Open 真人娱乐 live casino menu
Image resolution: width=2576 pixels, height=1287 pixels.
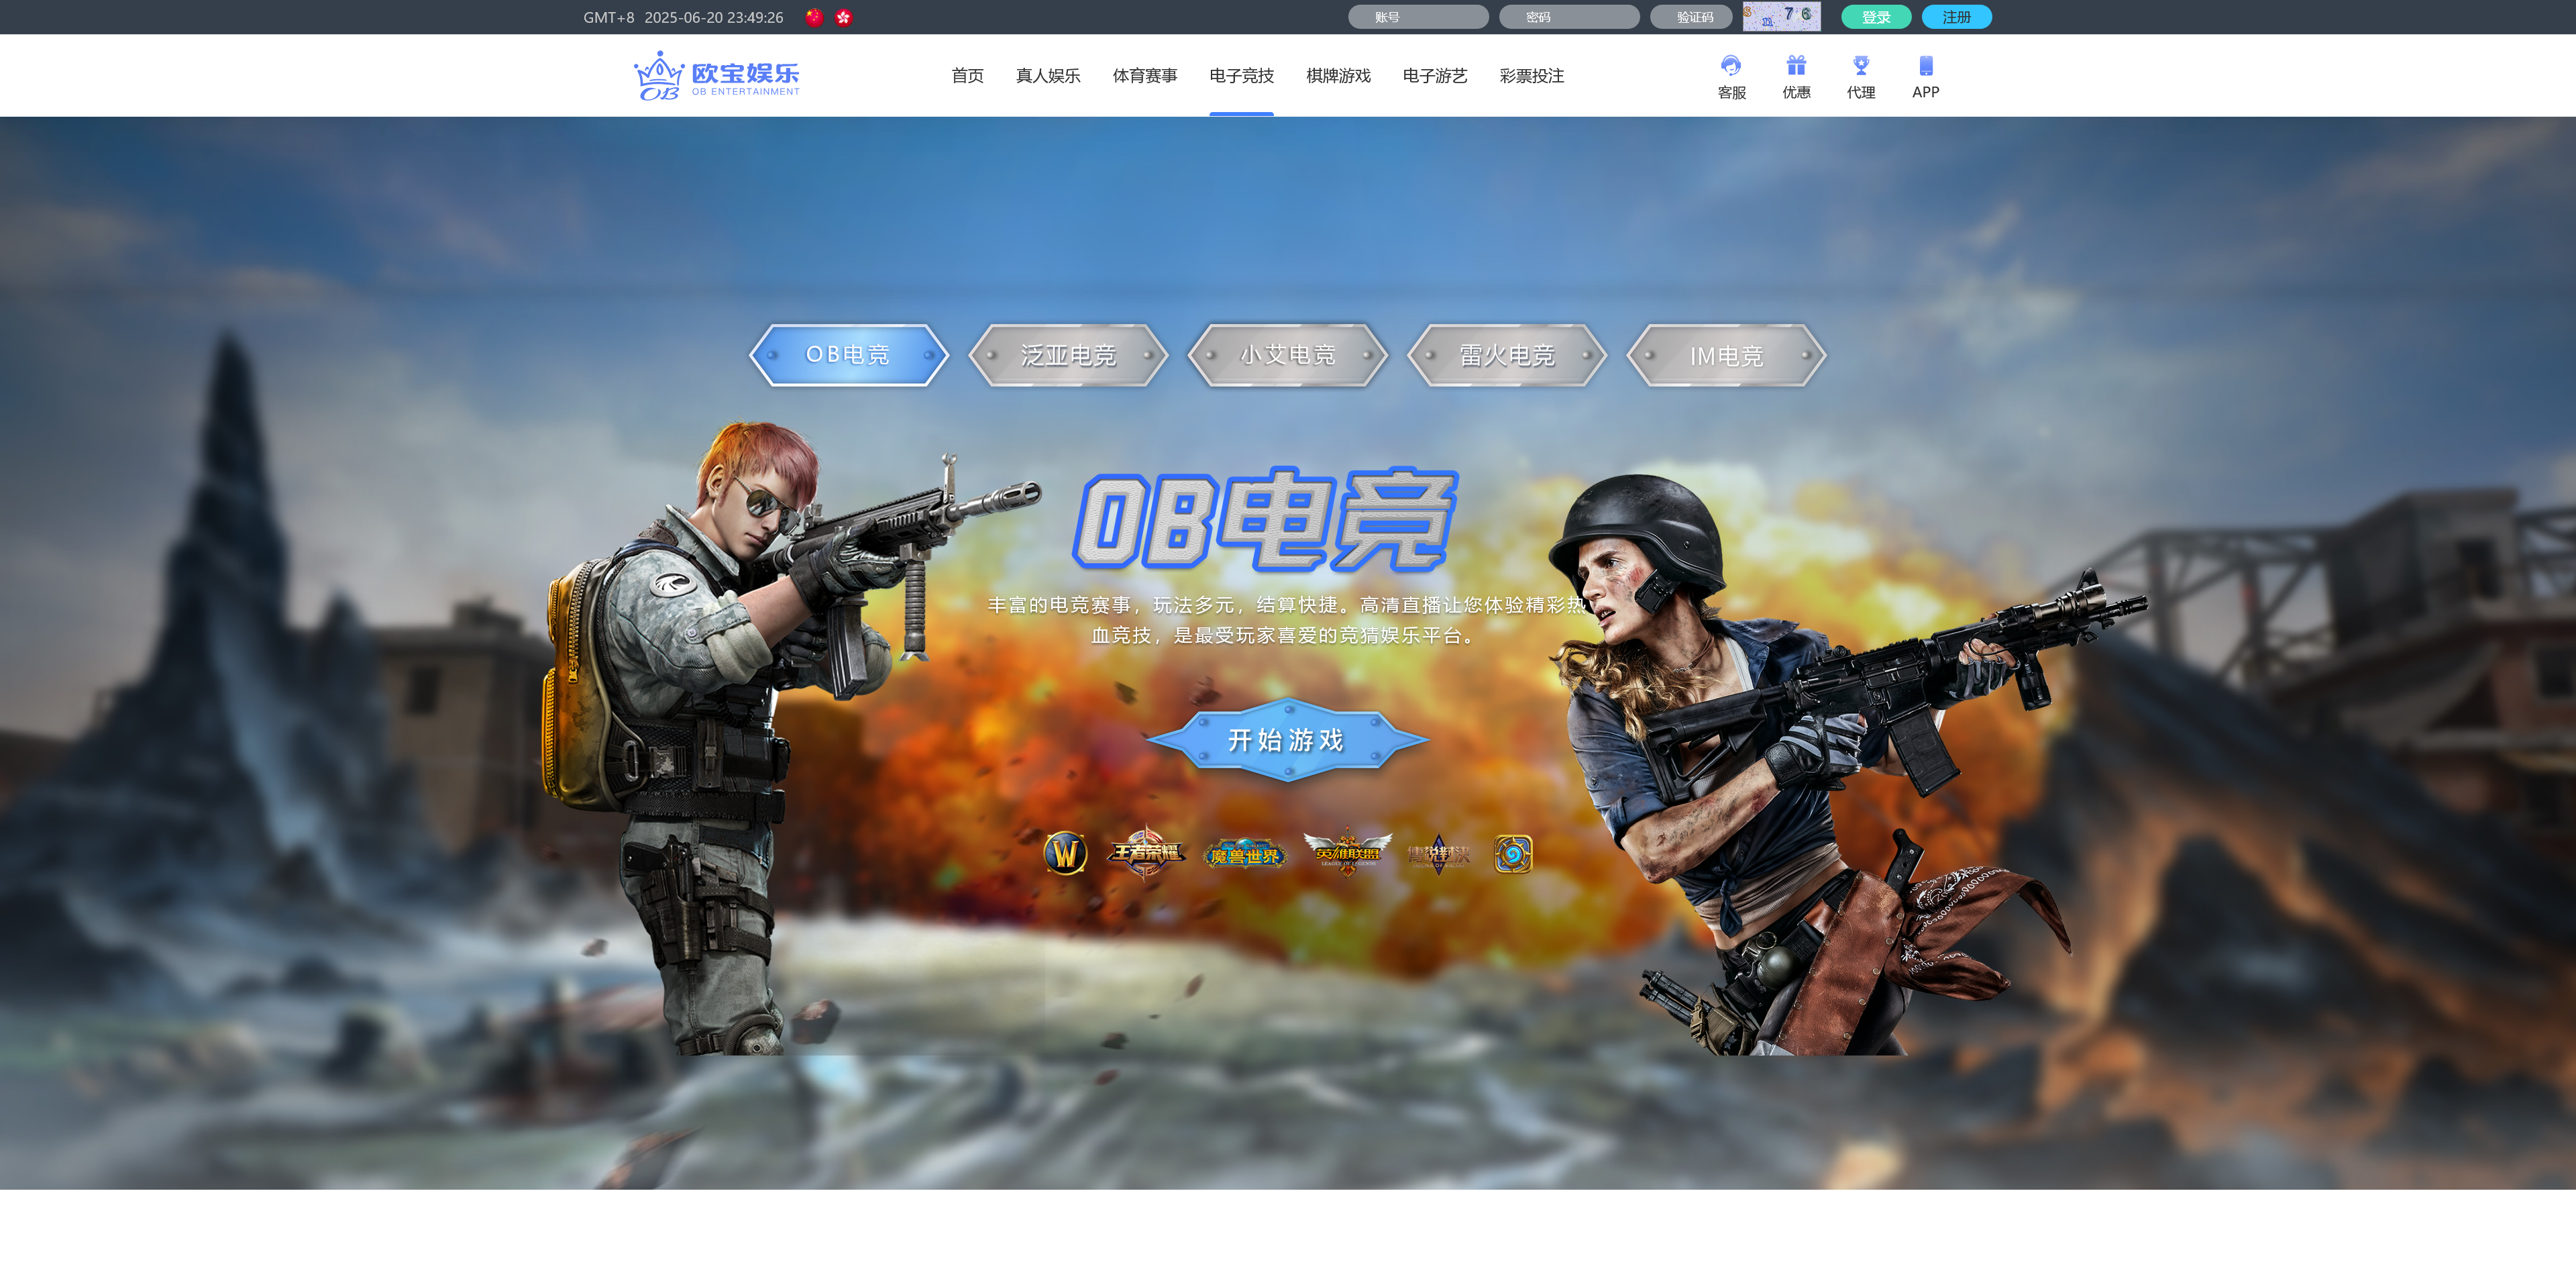[x=1048, y=76]
